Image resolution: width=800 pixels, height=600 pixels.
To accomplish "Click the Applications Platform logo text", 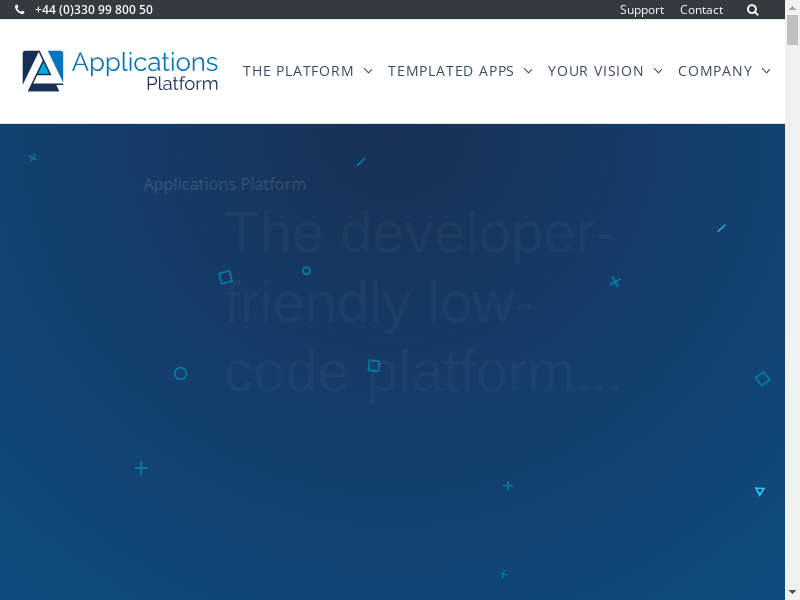I will [145, 71].
